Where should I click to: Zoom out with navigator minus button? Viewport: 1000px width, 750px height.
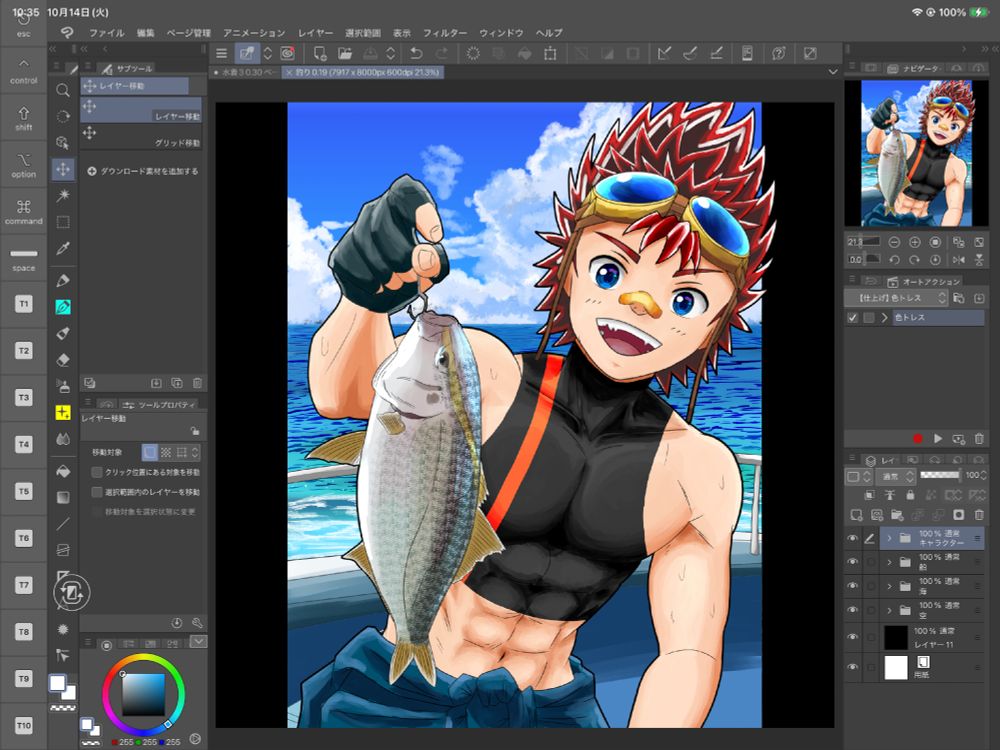[894, 242]
